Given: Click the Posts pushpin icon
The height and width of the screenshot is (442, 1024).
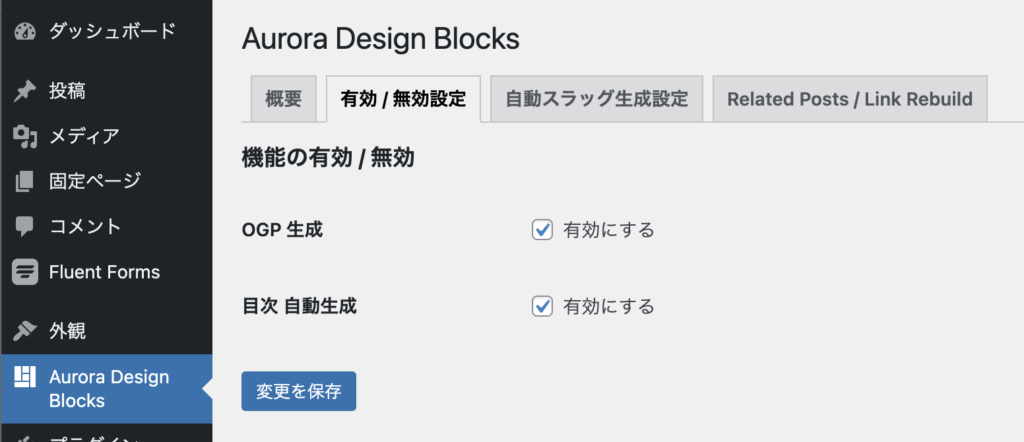Looking at the screenshot, I should (x=26, y=91).
